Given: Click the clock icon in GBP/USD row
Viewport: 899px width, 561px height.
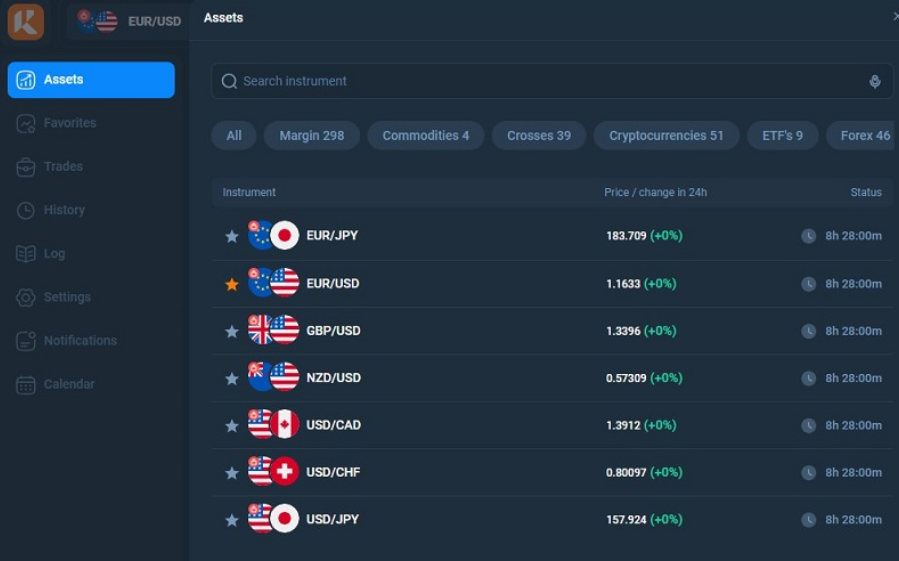Looking at the screenshot, I should coord(808,331).
